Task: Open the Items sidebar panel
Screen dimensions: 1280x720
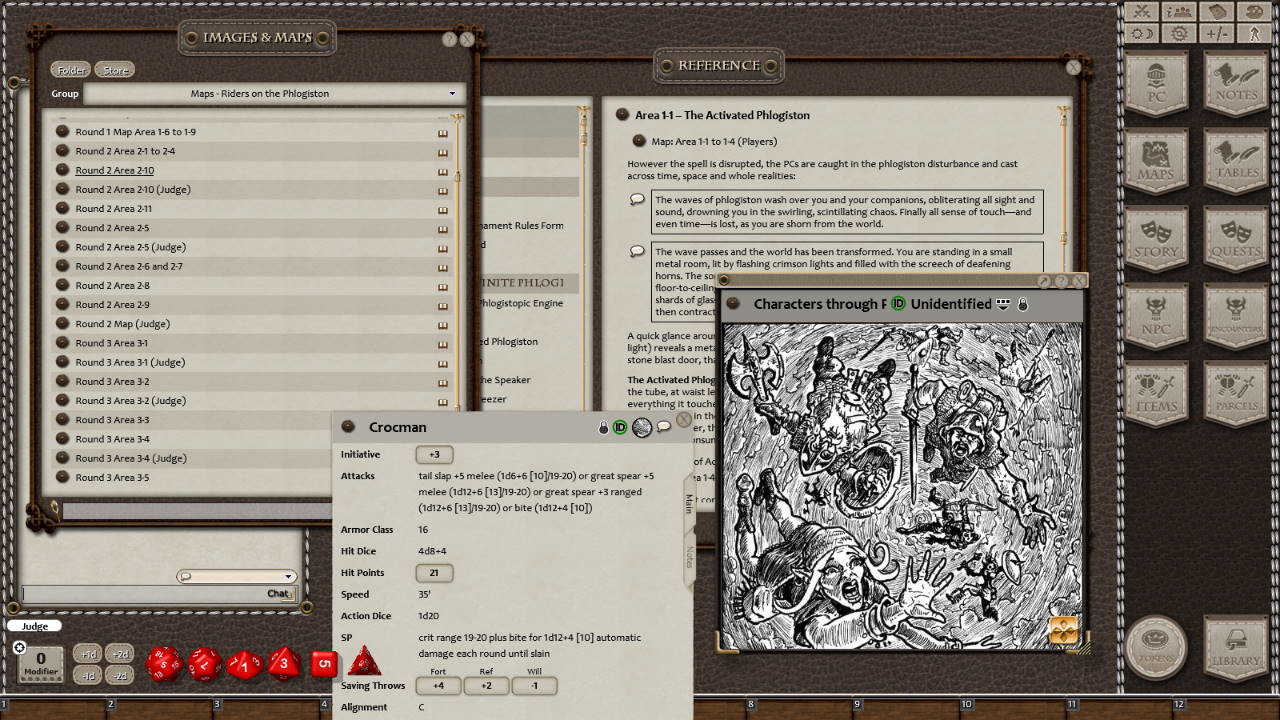Action: pyautogui.click(x=1157, y=392)
